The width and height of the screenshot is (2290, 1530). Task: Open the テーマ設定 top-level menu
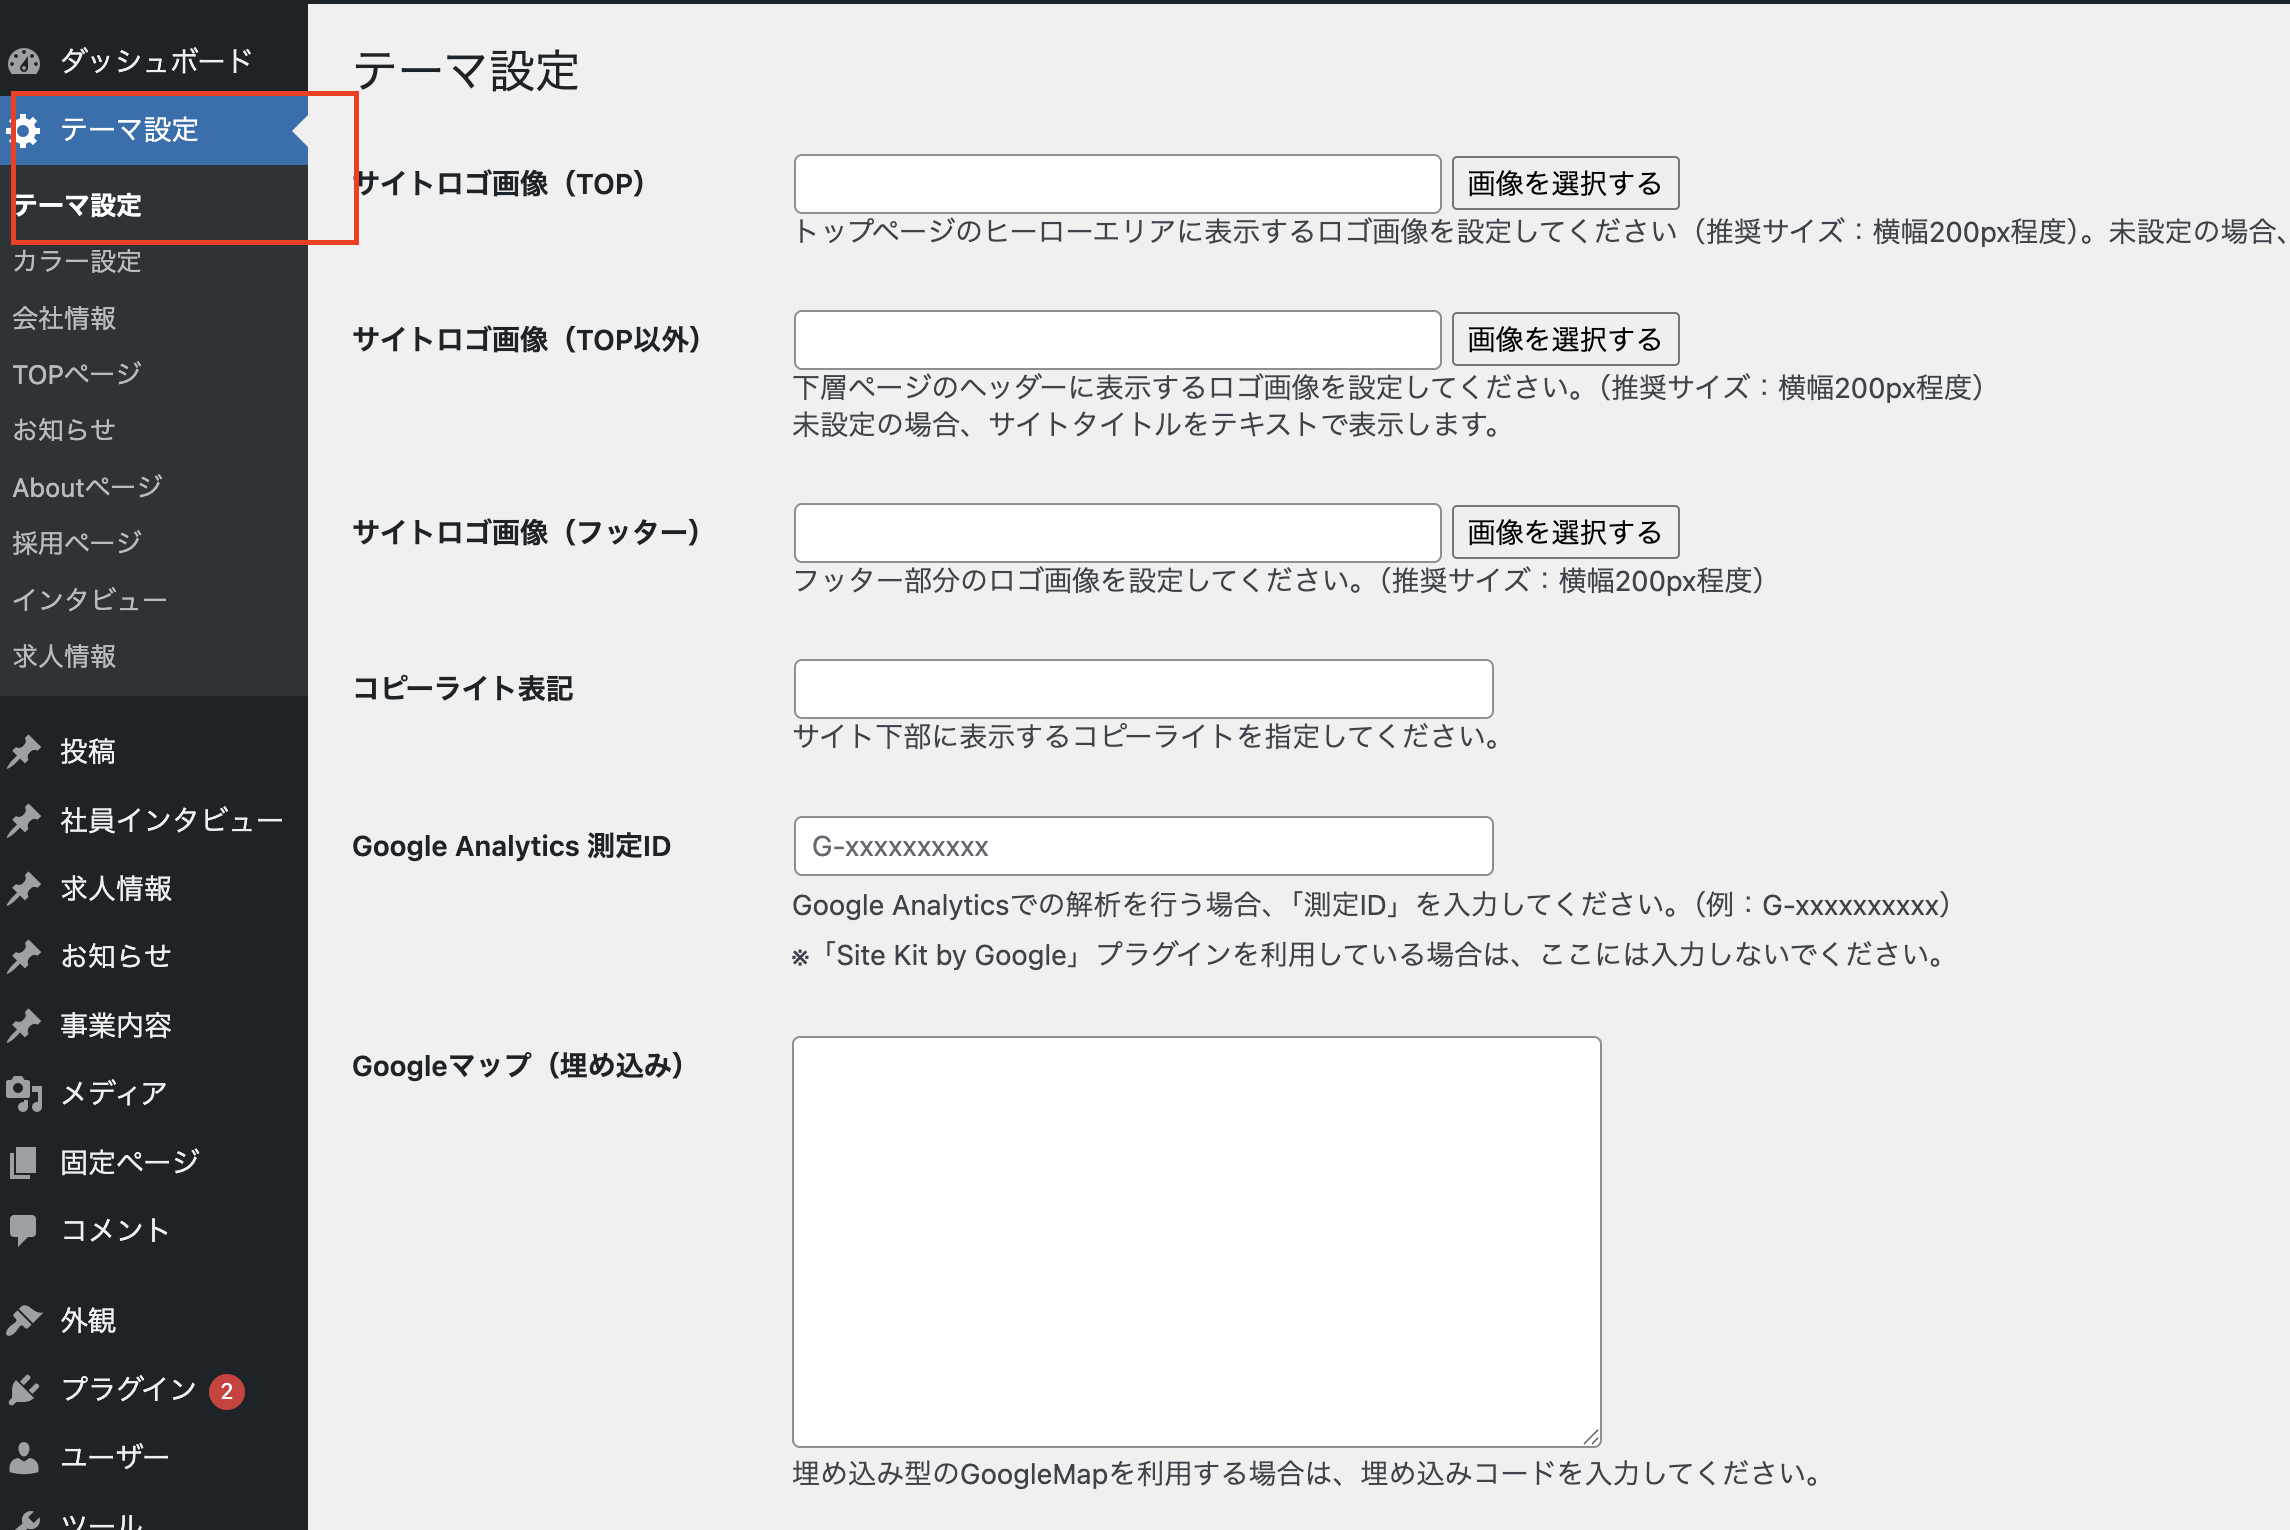[x=154, y=130]
